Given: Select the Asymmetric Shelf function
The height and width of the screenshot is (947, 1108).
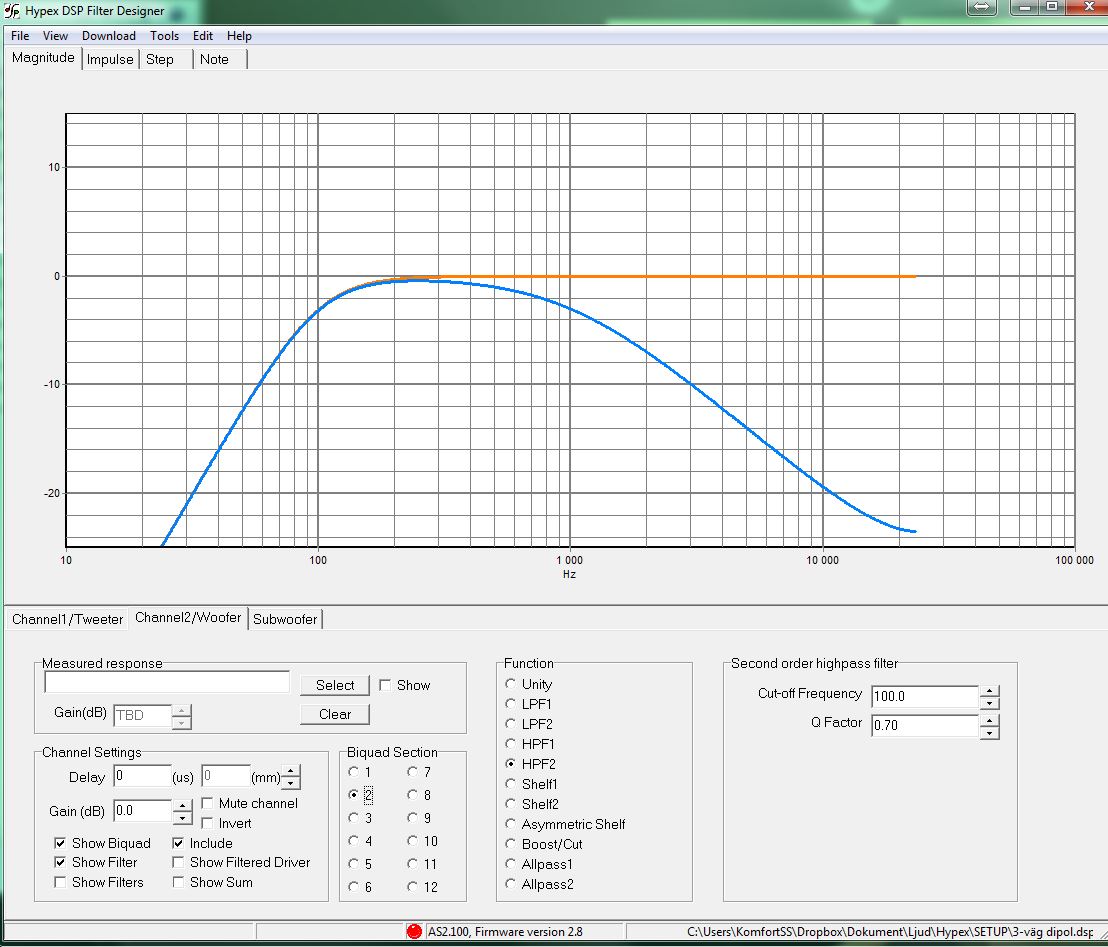Looking at the screenshot, I should pos(511,824).
